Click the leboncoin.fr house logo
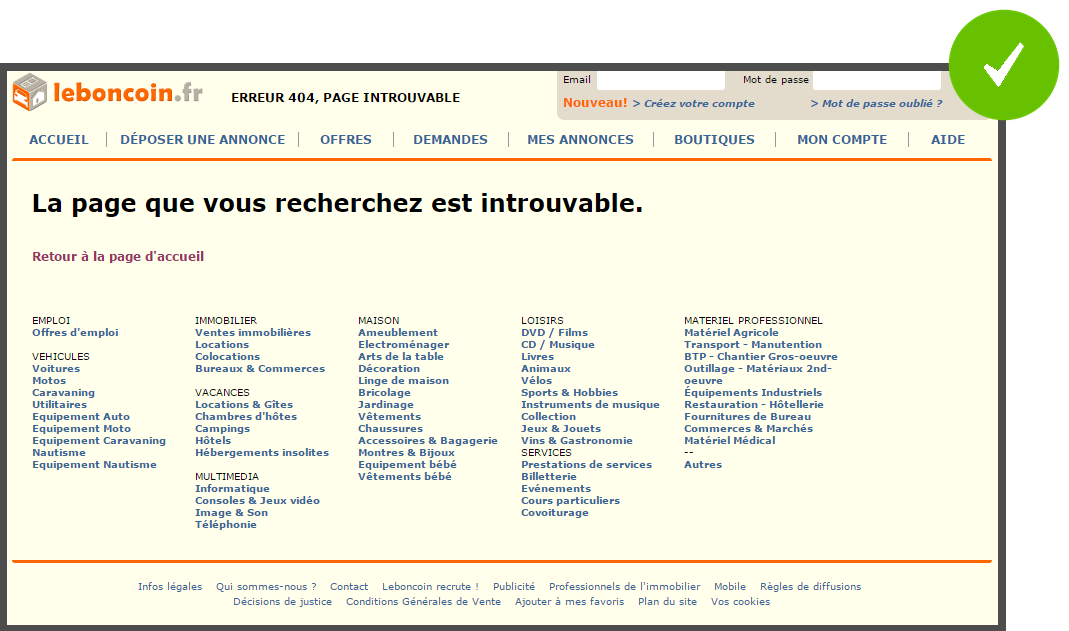This screenshot has width=1069, height=631. click(x=32, y=91)
